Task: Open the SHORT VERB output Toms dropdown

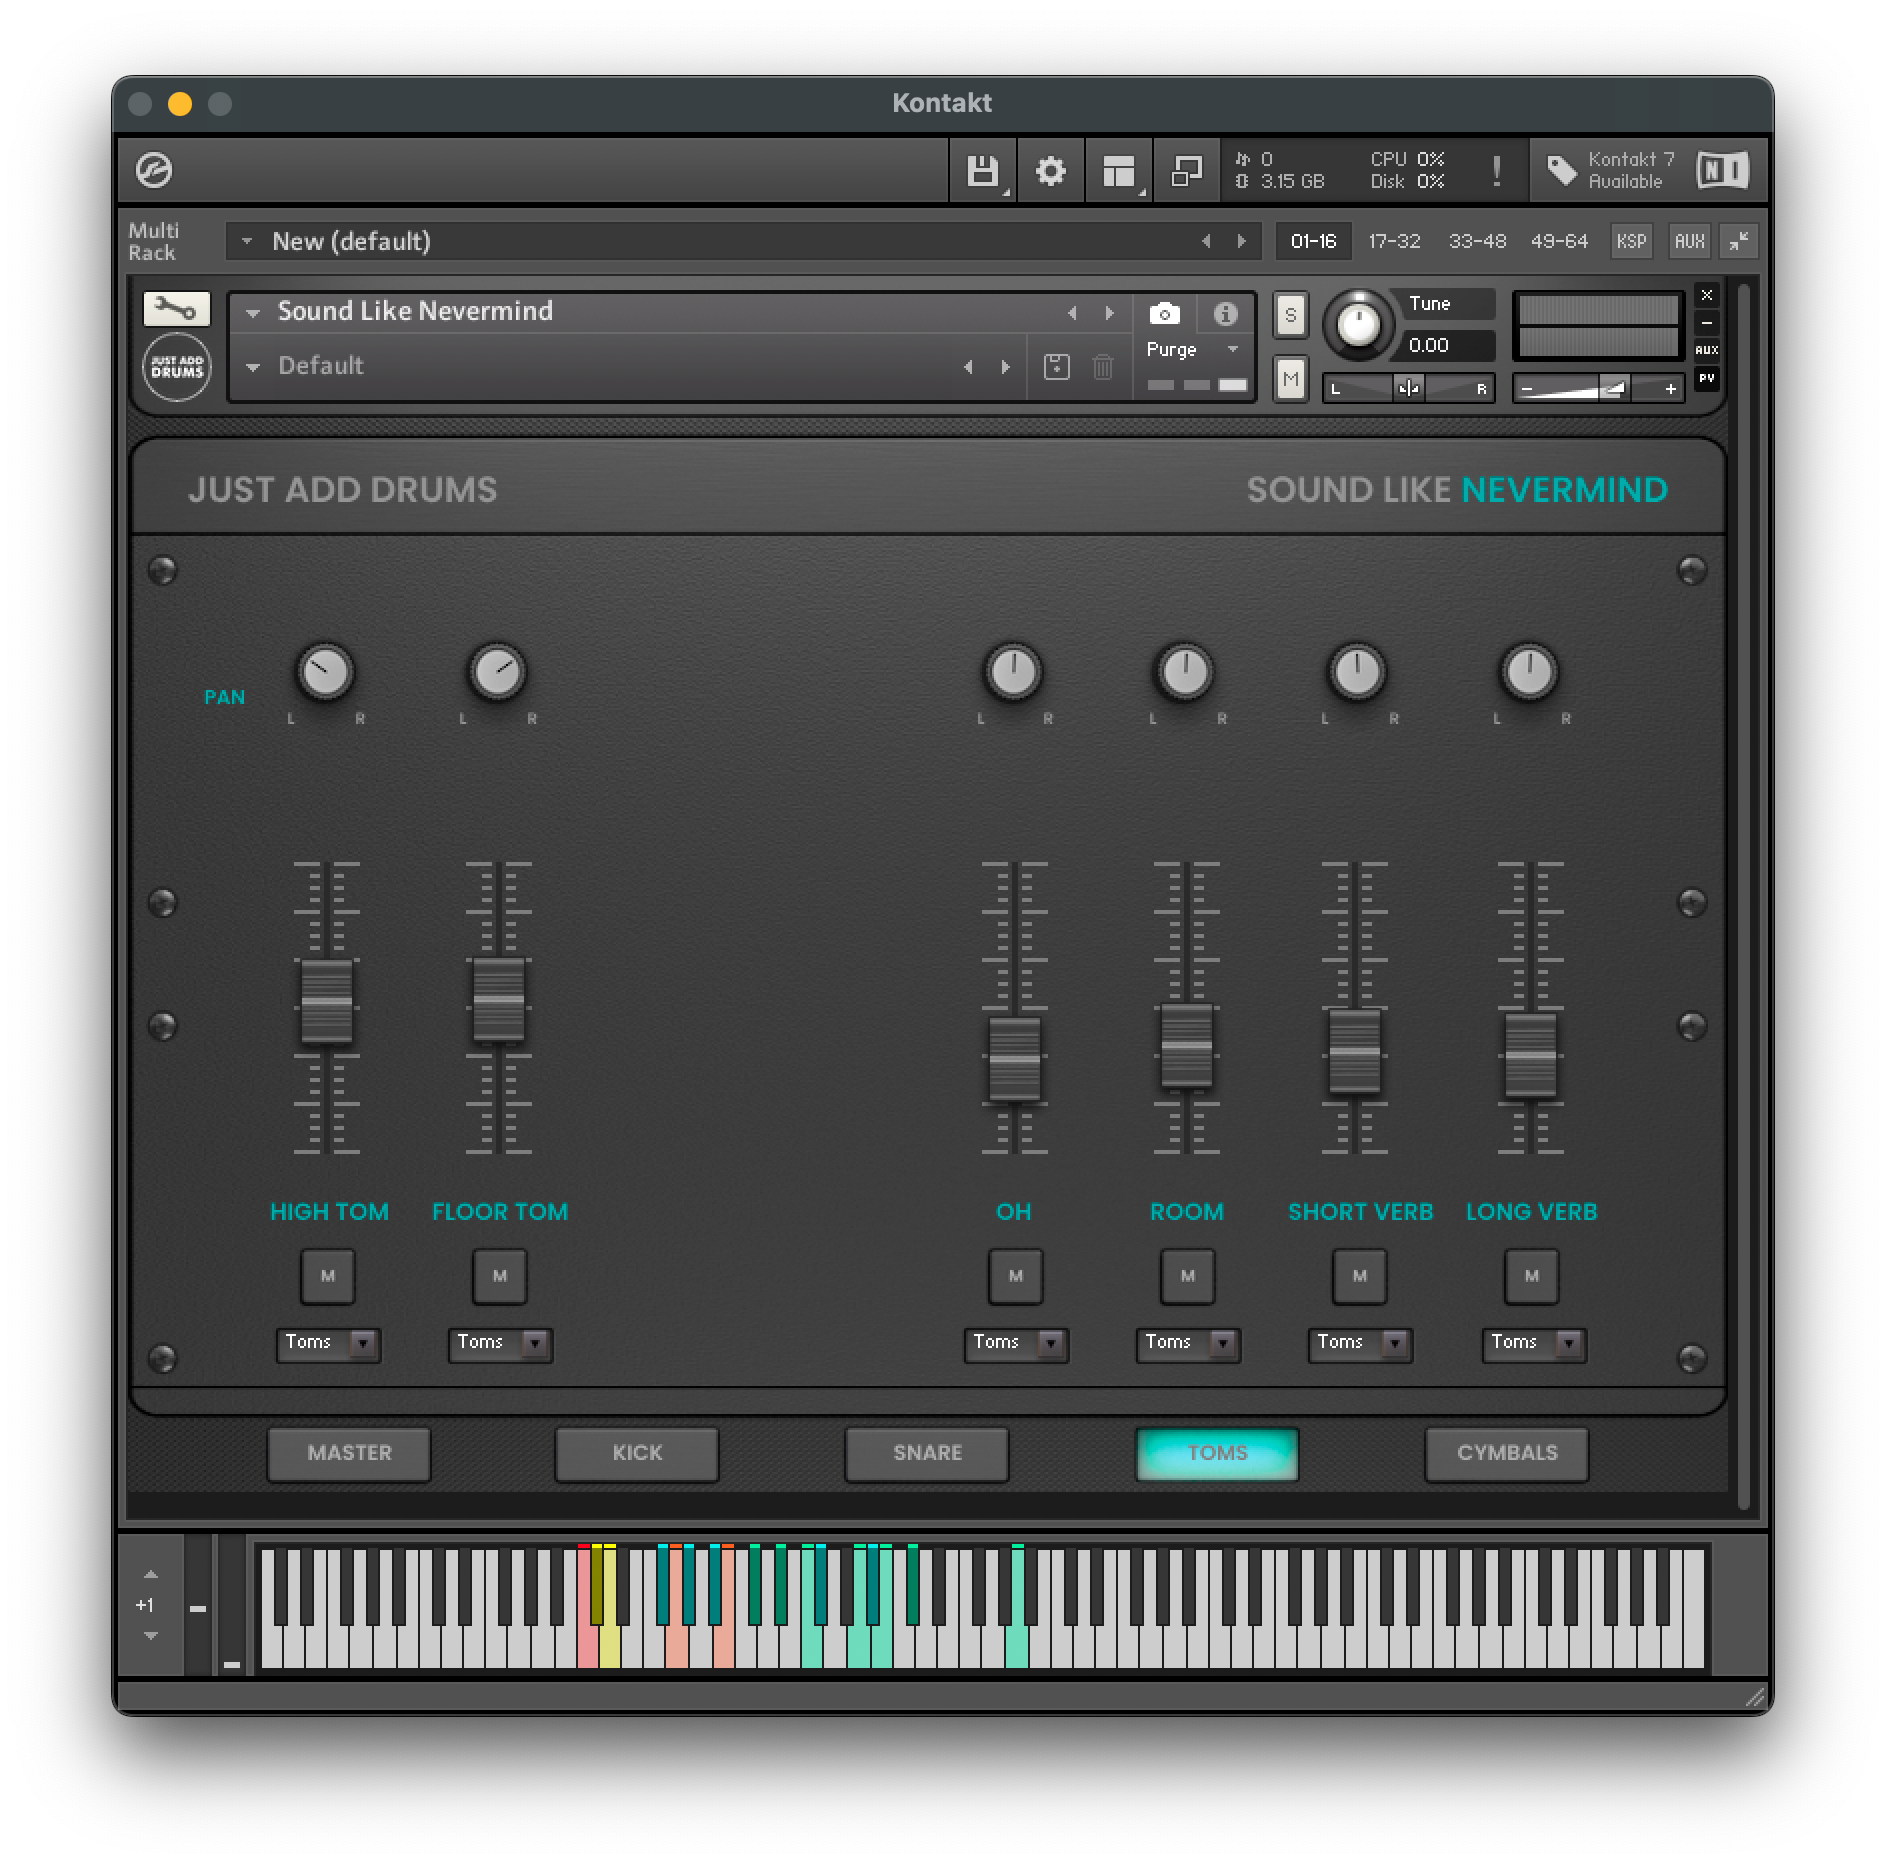Action: [1360, 1343]
